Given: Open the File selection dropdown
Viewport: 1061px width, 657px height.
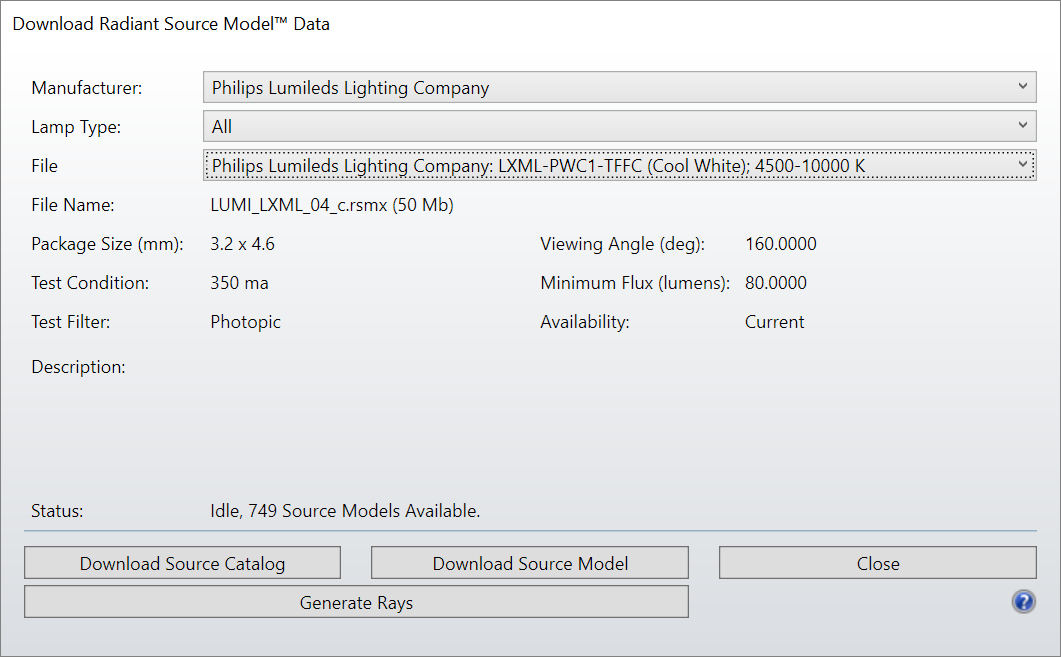Looking at the screenshot, I should pos(619,165).
